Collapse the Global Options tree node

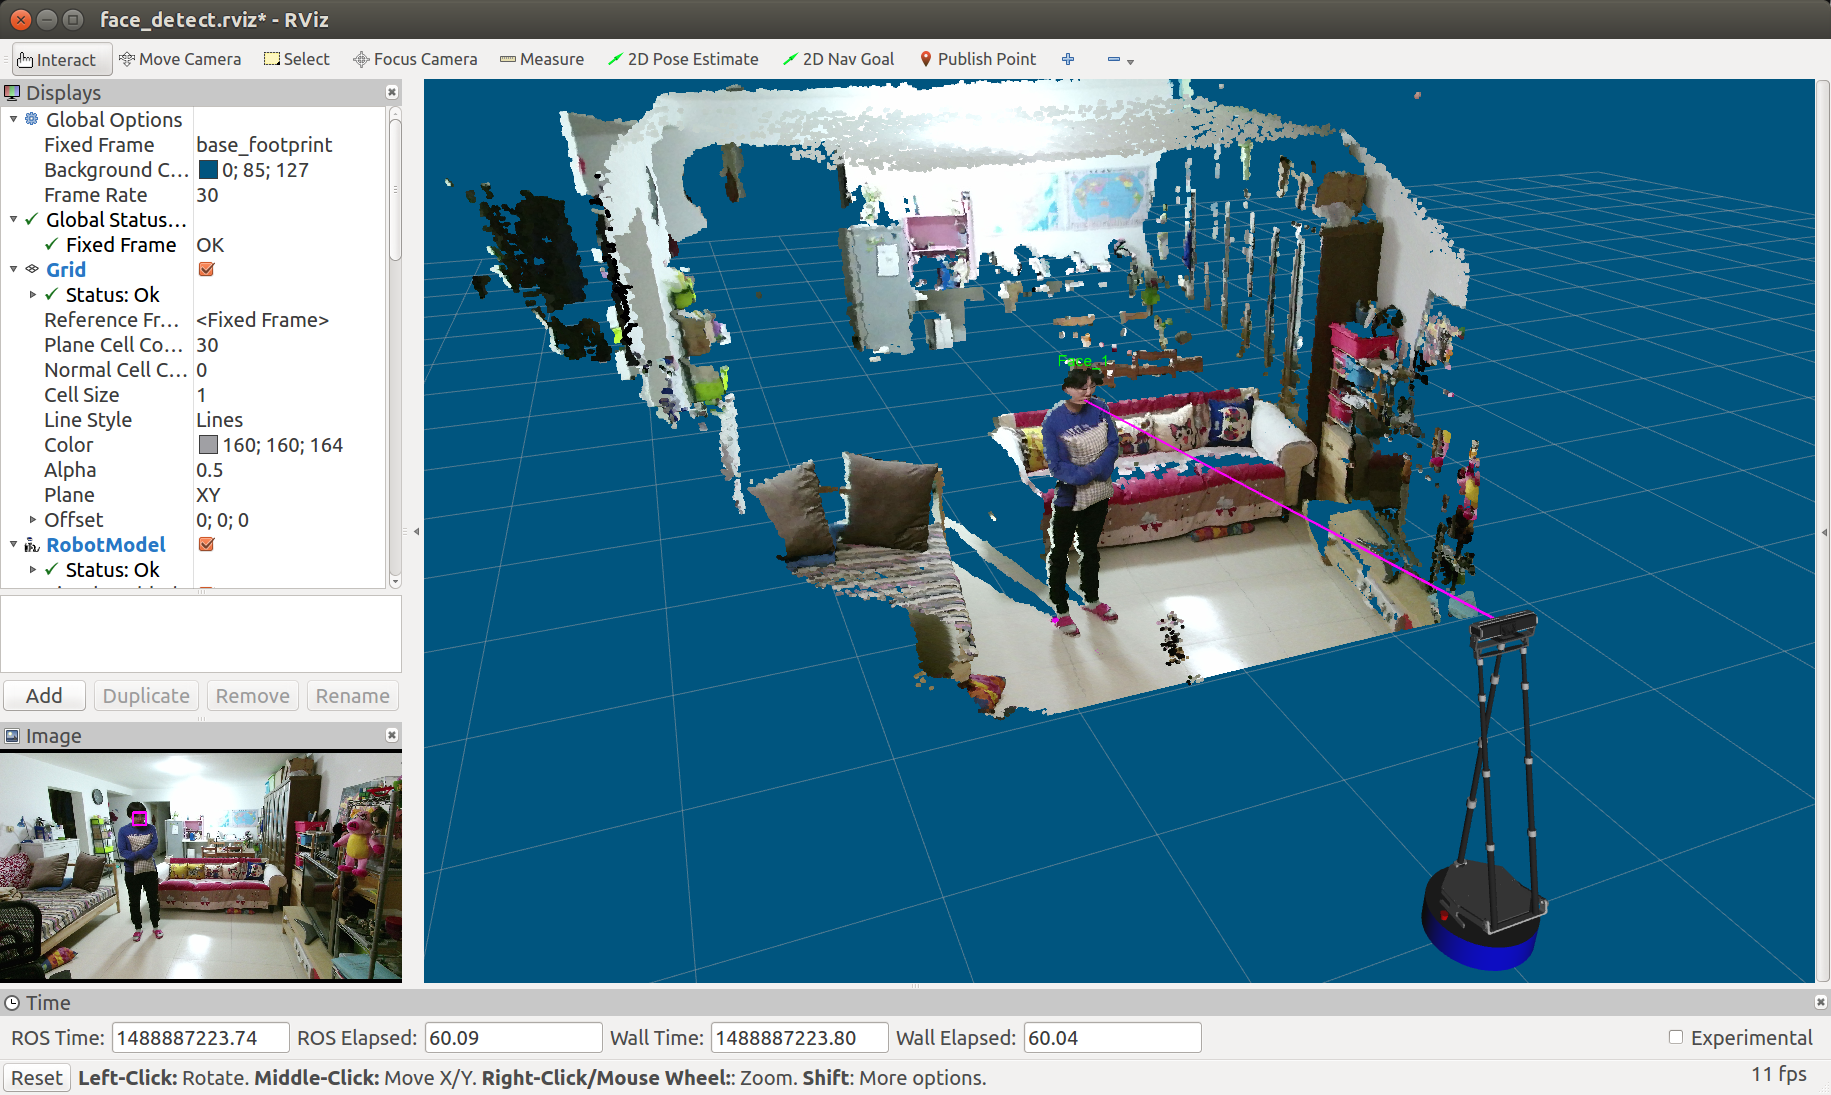(13, 119)
